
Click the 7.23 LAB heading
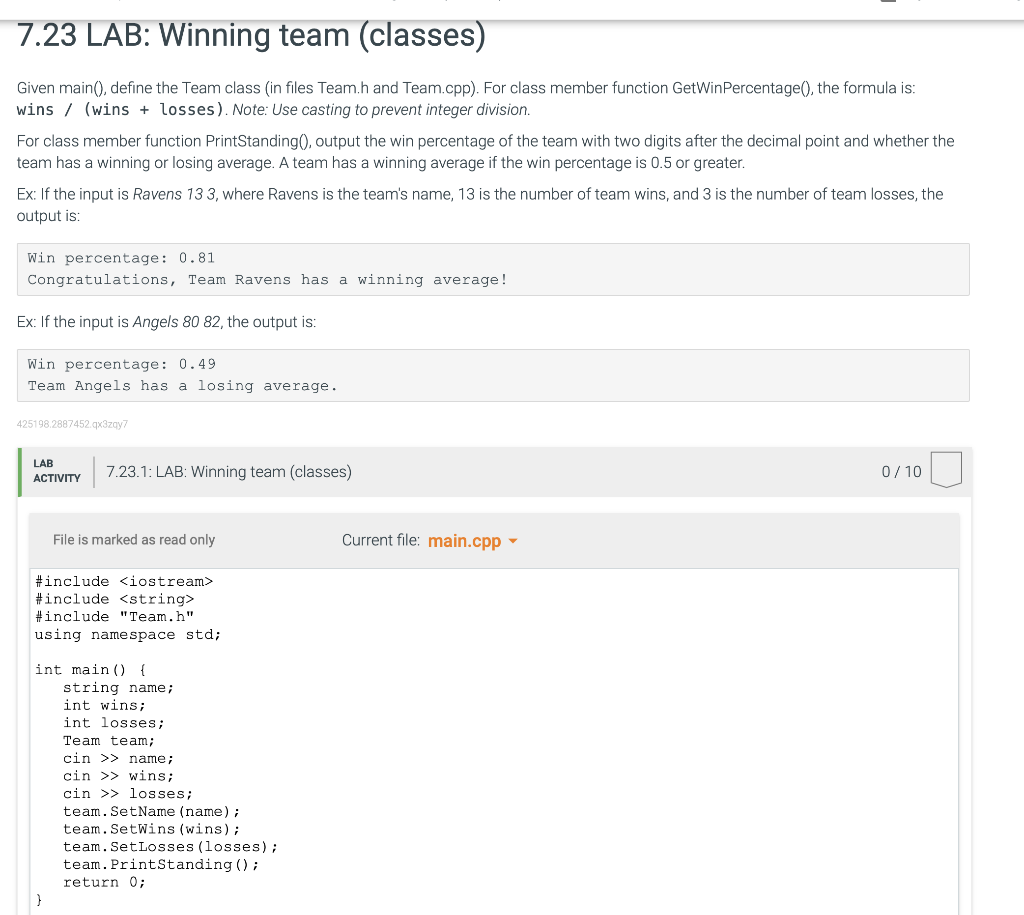(250, 35)
